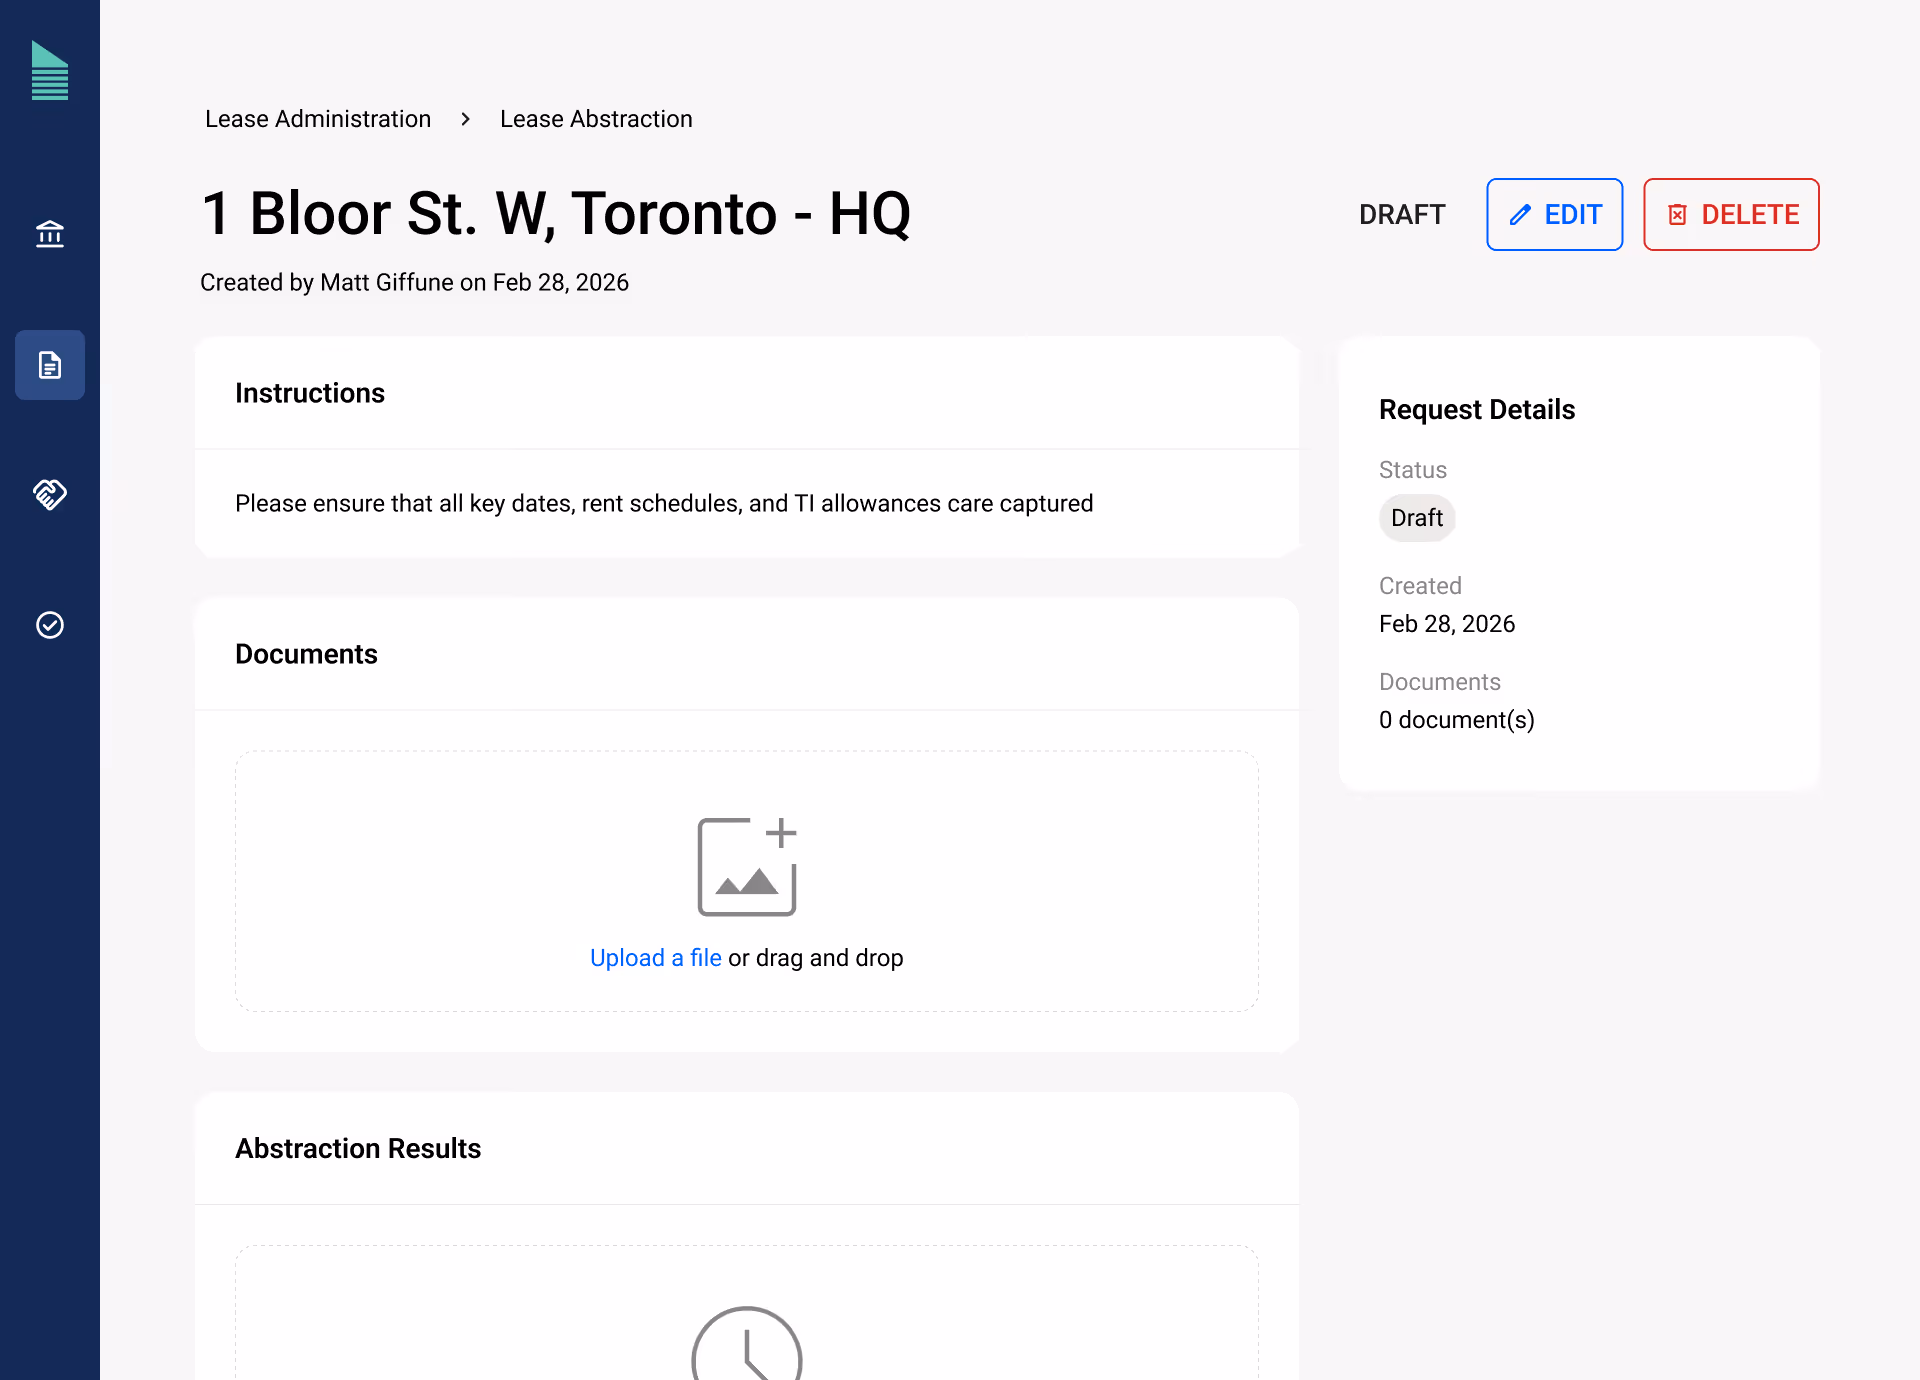1920x1380 pixels.
Task: Go to Lease Administration breadcrumb
Action: (x=318, y=119)
